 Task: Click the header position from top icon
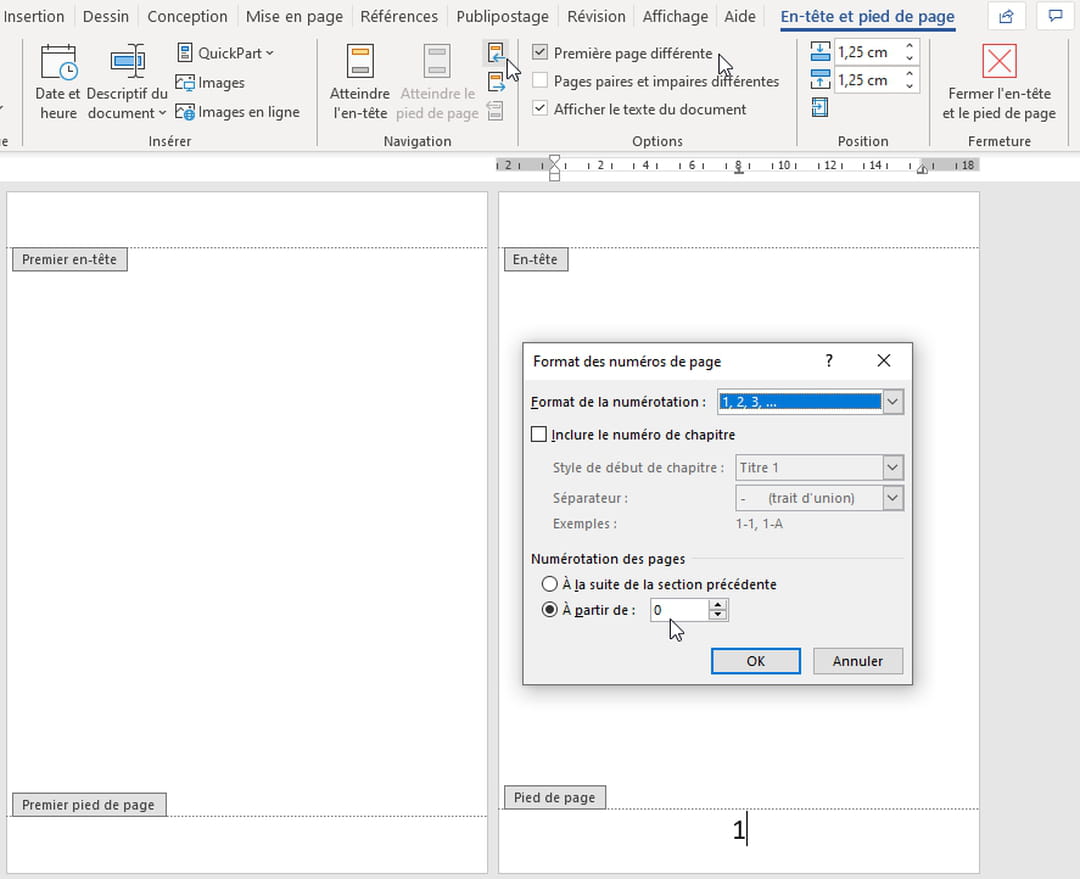pyautogui.click(x=822, y=51)
